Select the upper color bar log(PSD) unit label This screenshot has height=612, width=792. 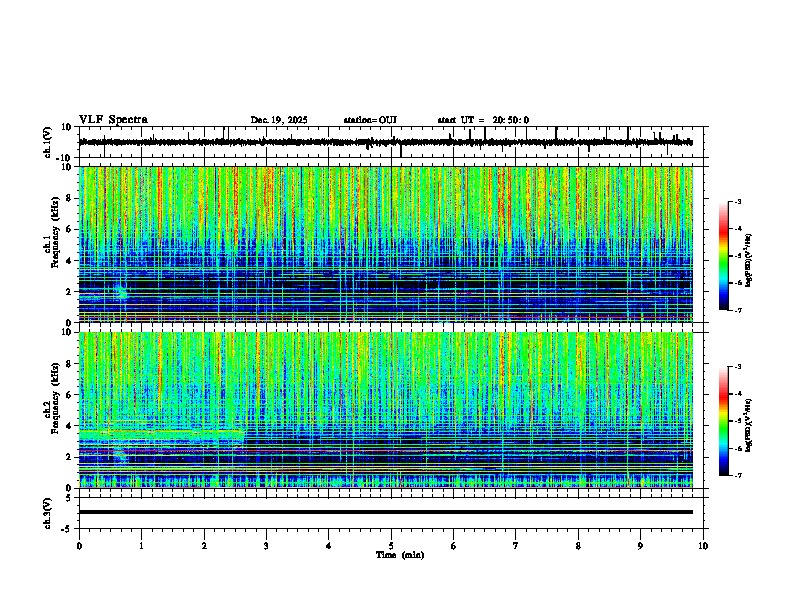coord(749,260)
